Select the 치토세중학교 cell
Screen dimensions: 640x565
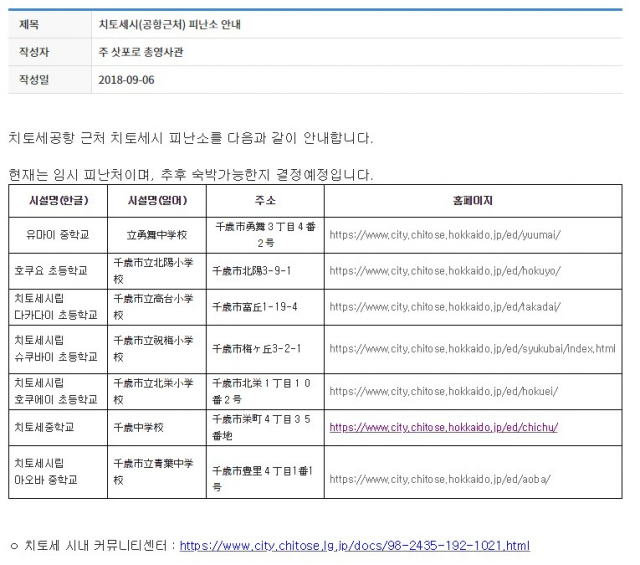(x=58, y=427)
